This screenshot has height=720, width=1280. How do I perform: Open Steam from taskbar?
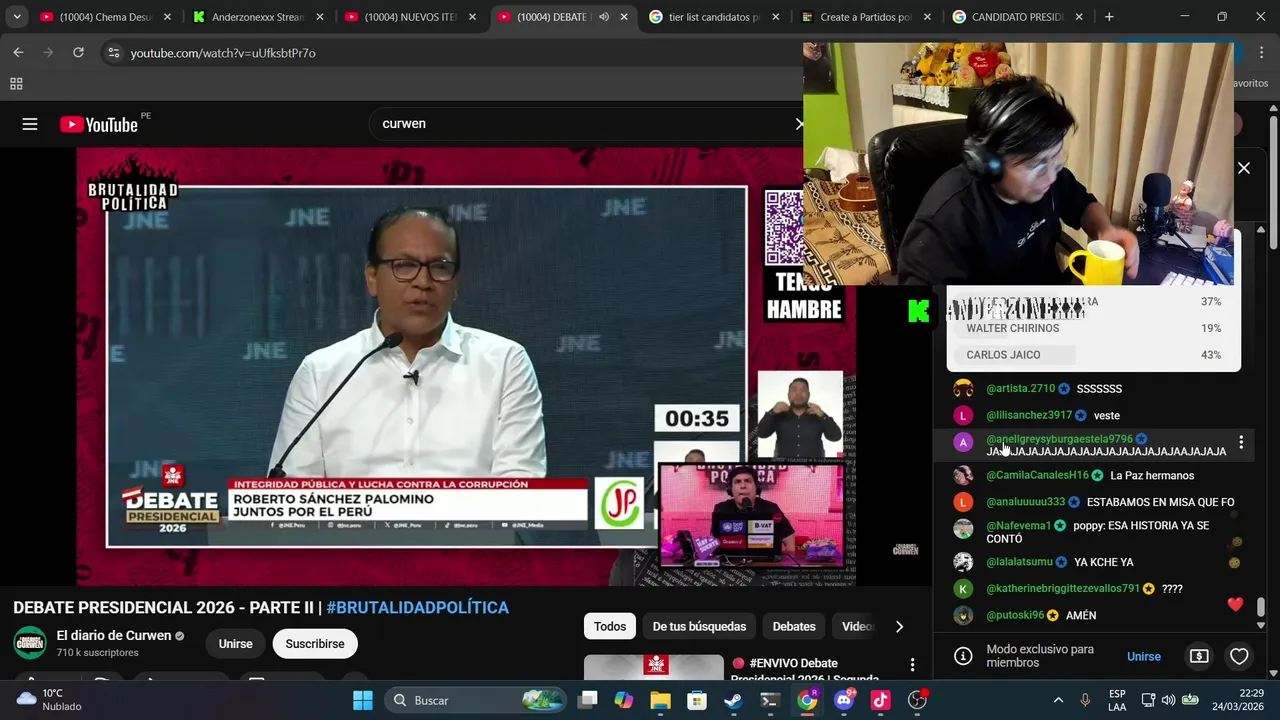tap(733, 700)
